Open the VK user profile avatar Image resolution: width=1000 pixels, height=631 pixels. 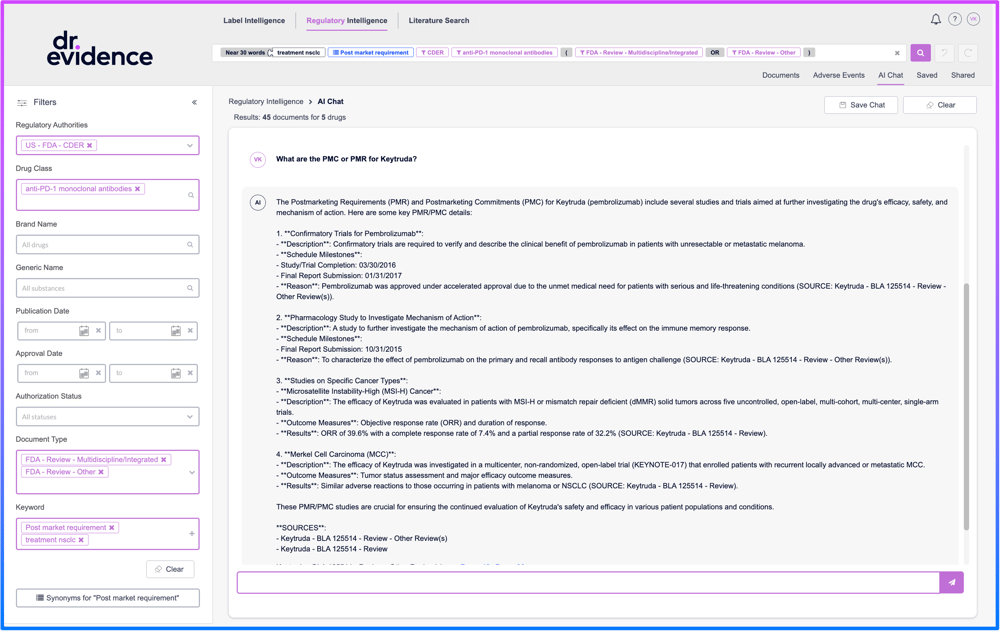click(973, 19)
